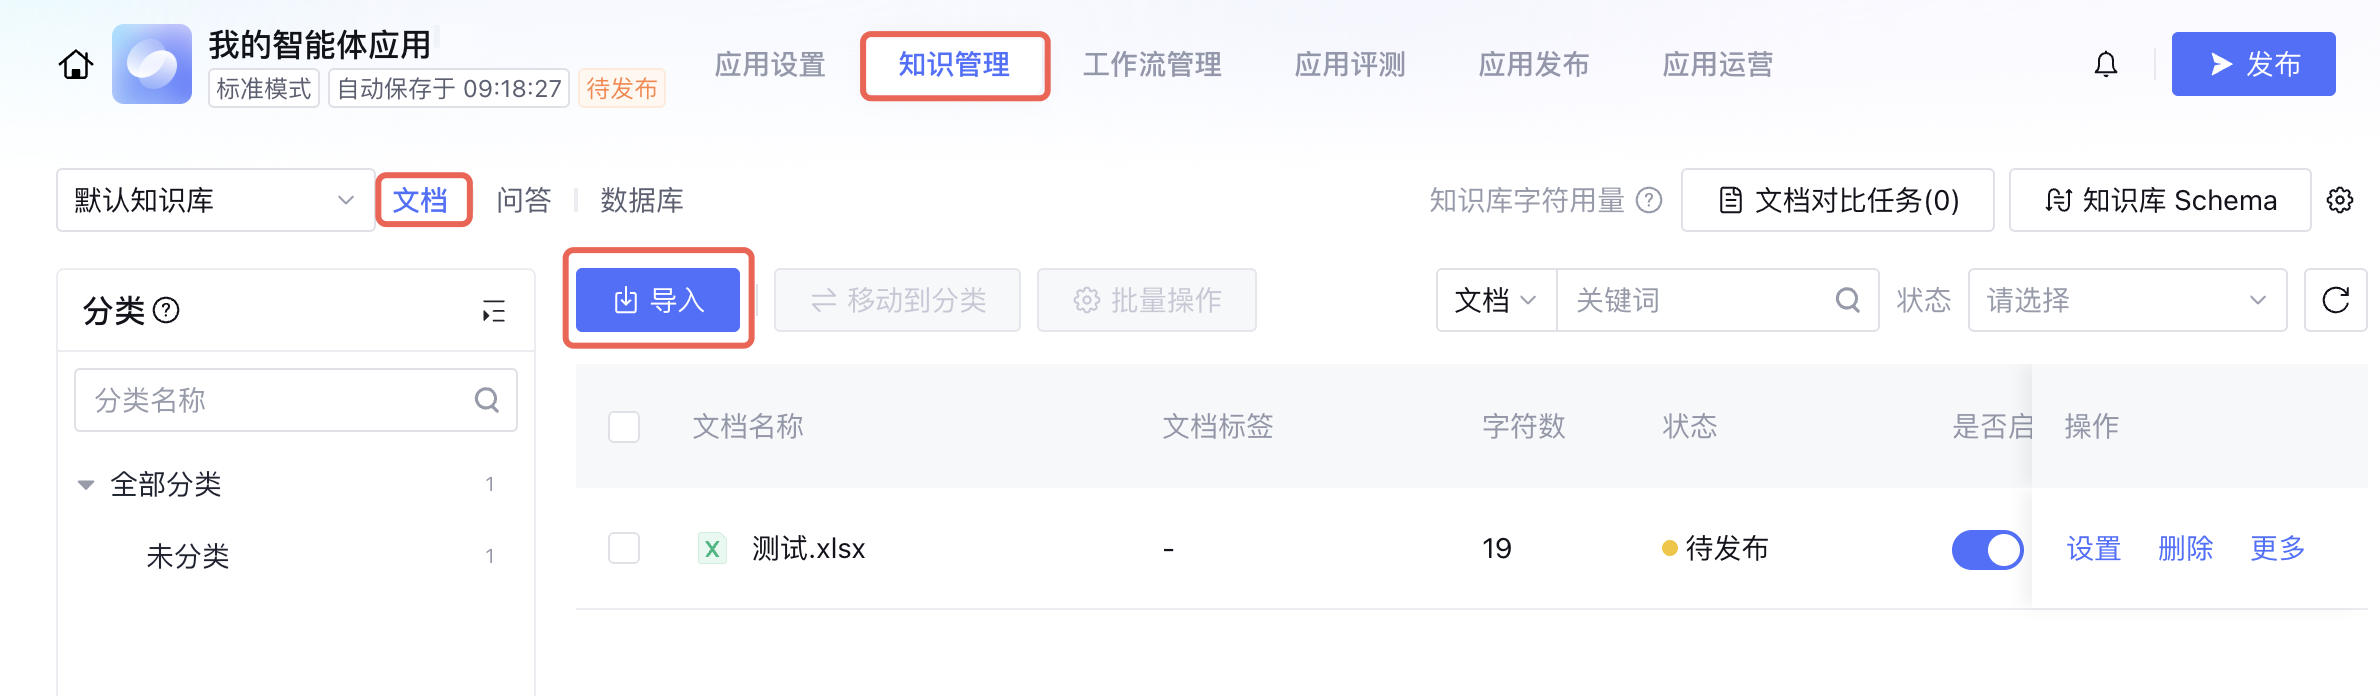Click the blue 发布 button

(2253, 65)
